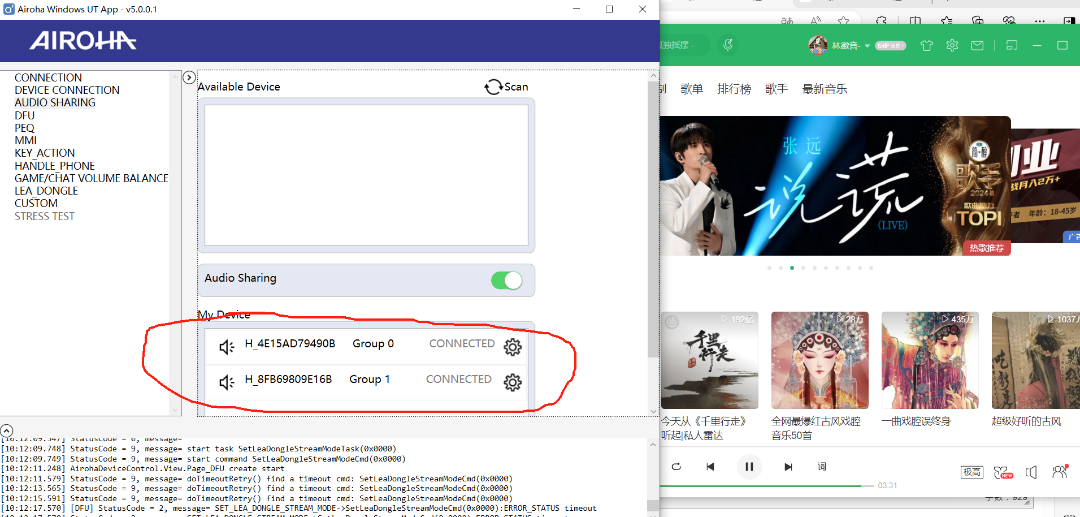
Task: Click the CONNECTED status of Group 1 device
Action: [459, 379]
